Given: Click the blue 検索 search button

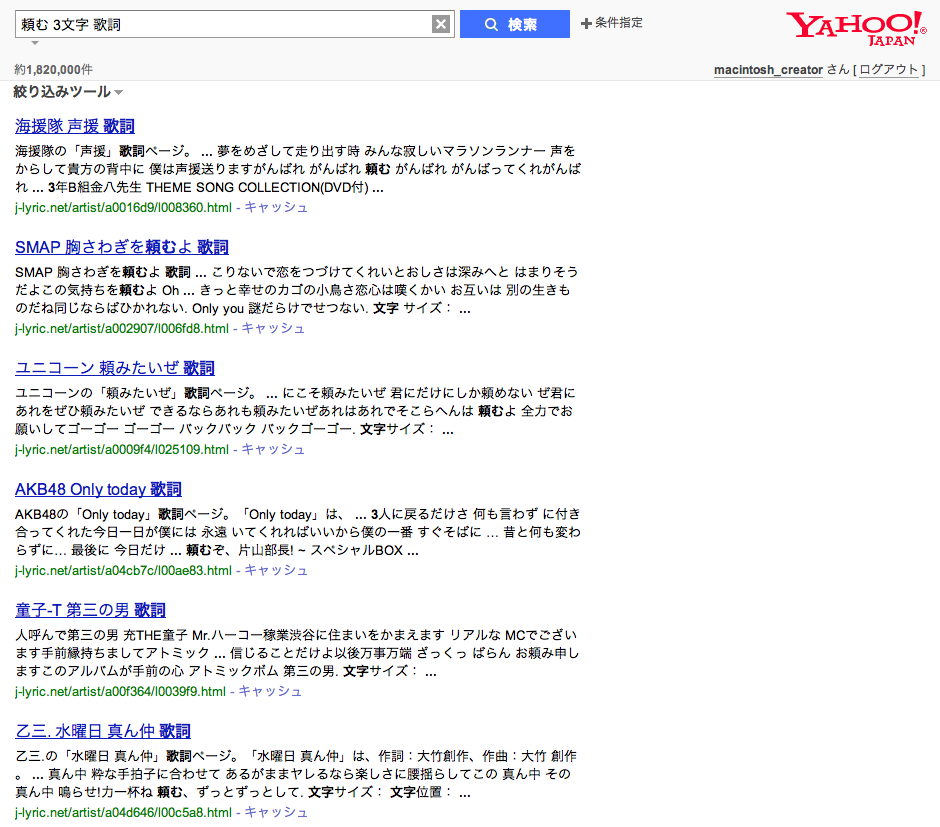Looking at the screenshot, I should coord(514,24).
